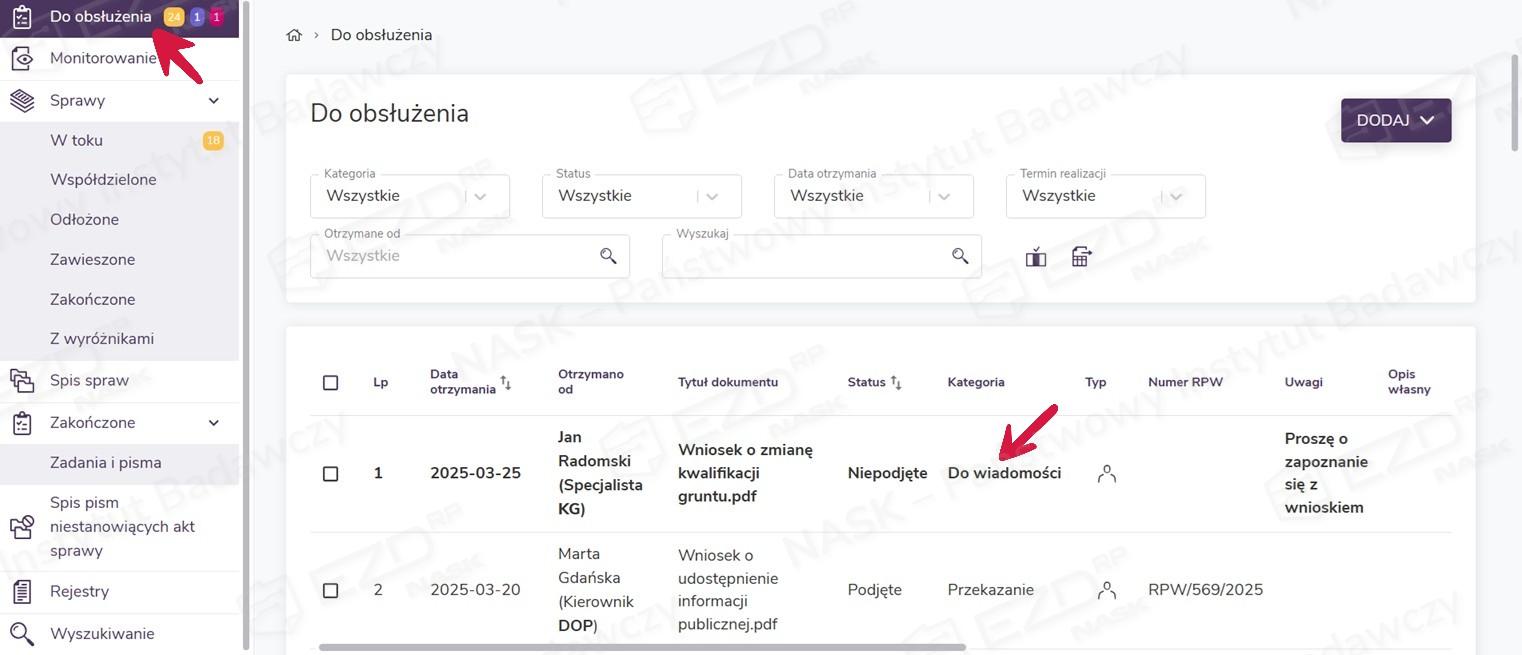Go to Spis spraw menu item
Viewport: 1522px width, 655px height.
[x=90, y=381]
